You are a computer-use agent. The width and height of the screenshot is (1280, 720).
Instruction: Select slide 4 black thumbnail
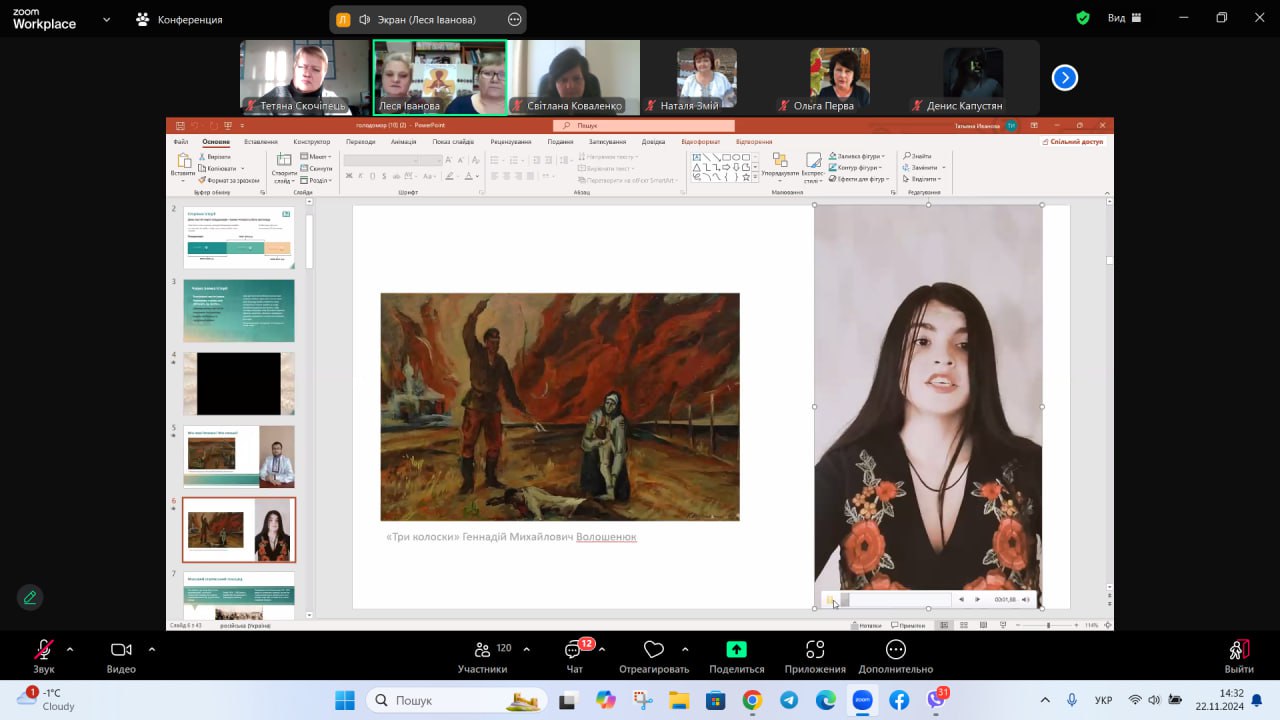(x=239, y=383)
